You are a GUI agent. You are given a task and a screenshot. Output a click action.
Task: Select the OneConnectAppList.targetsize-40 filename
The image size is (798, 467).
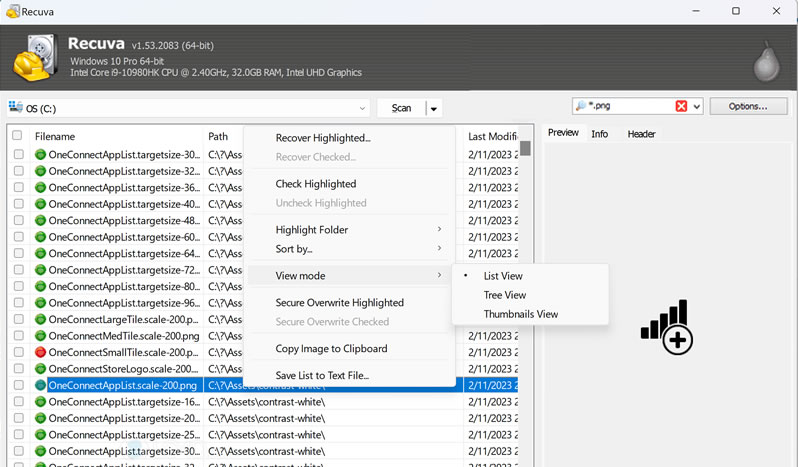pos(124,204)
